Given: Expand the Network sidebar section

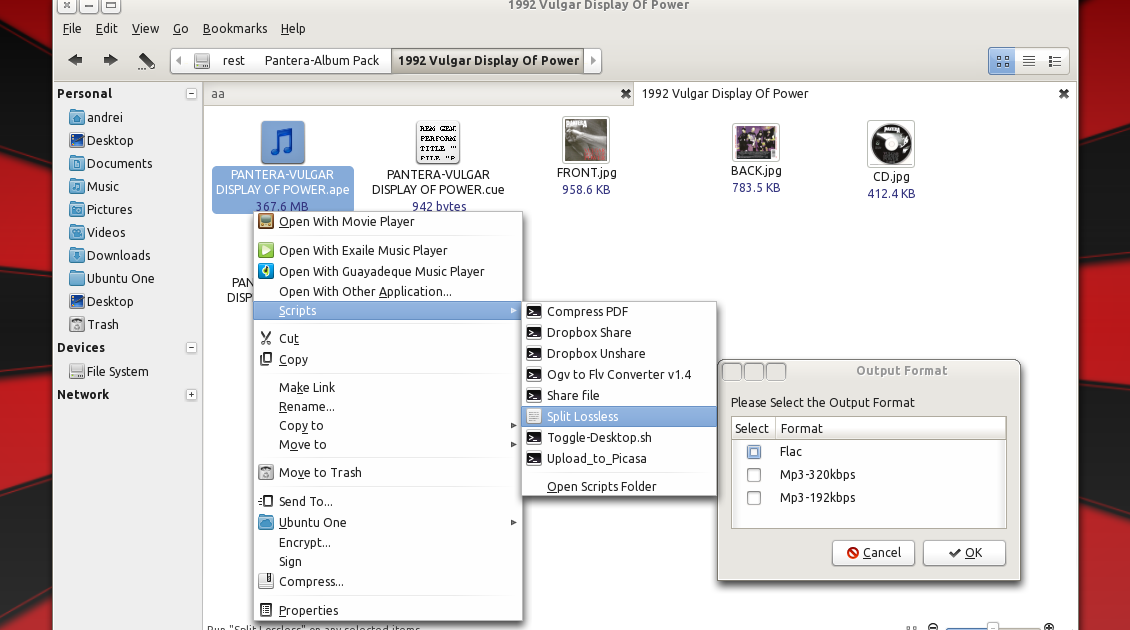Looking at the screenshot, I should [190, 394].
